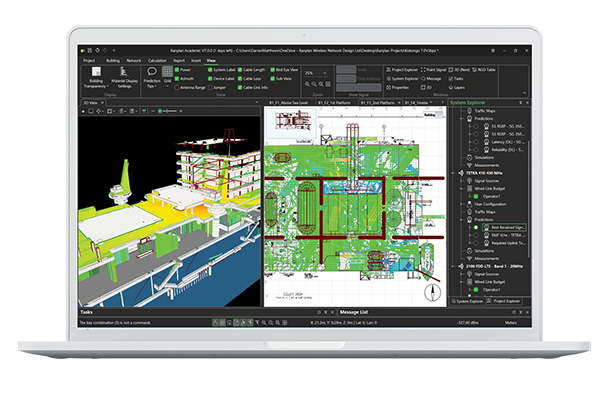
Task: Switch to the Project Explorer bottom tab
Action: (504, 301)
